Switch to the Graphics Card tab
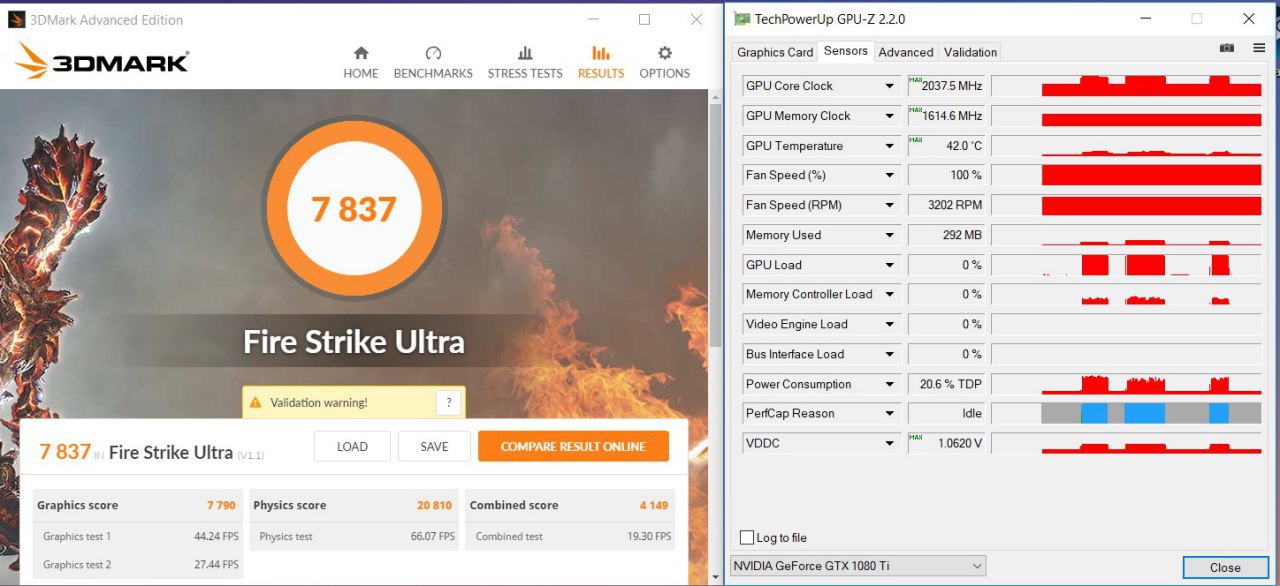1280x586 pixels. (x=775, y=52)
